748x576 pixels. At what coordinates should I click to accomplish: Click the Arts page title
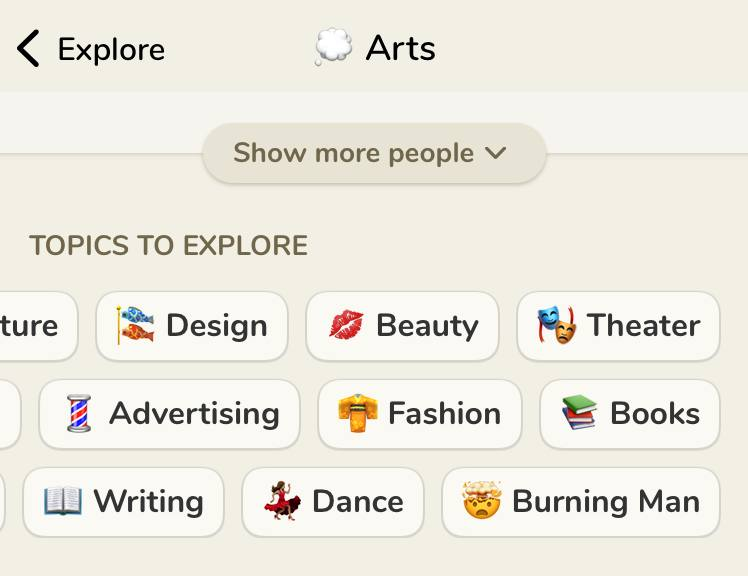click(400, 48)
